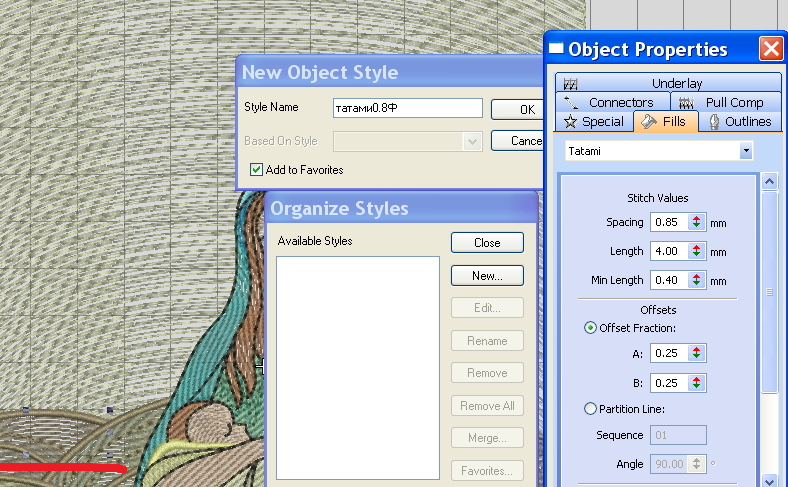
Task: Open the Connectors tab
Action: pos(610,103)
